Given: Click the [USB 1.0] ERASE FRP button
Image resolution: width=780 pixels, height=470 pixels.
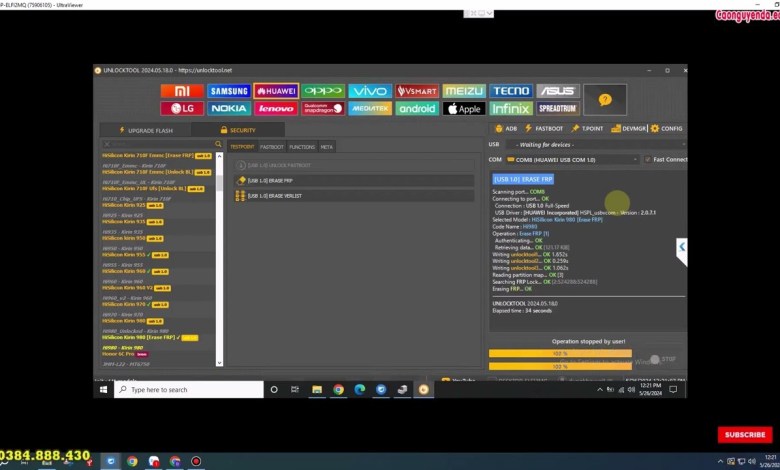Looking at the screenshot, I should coord(354,181).
